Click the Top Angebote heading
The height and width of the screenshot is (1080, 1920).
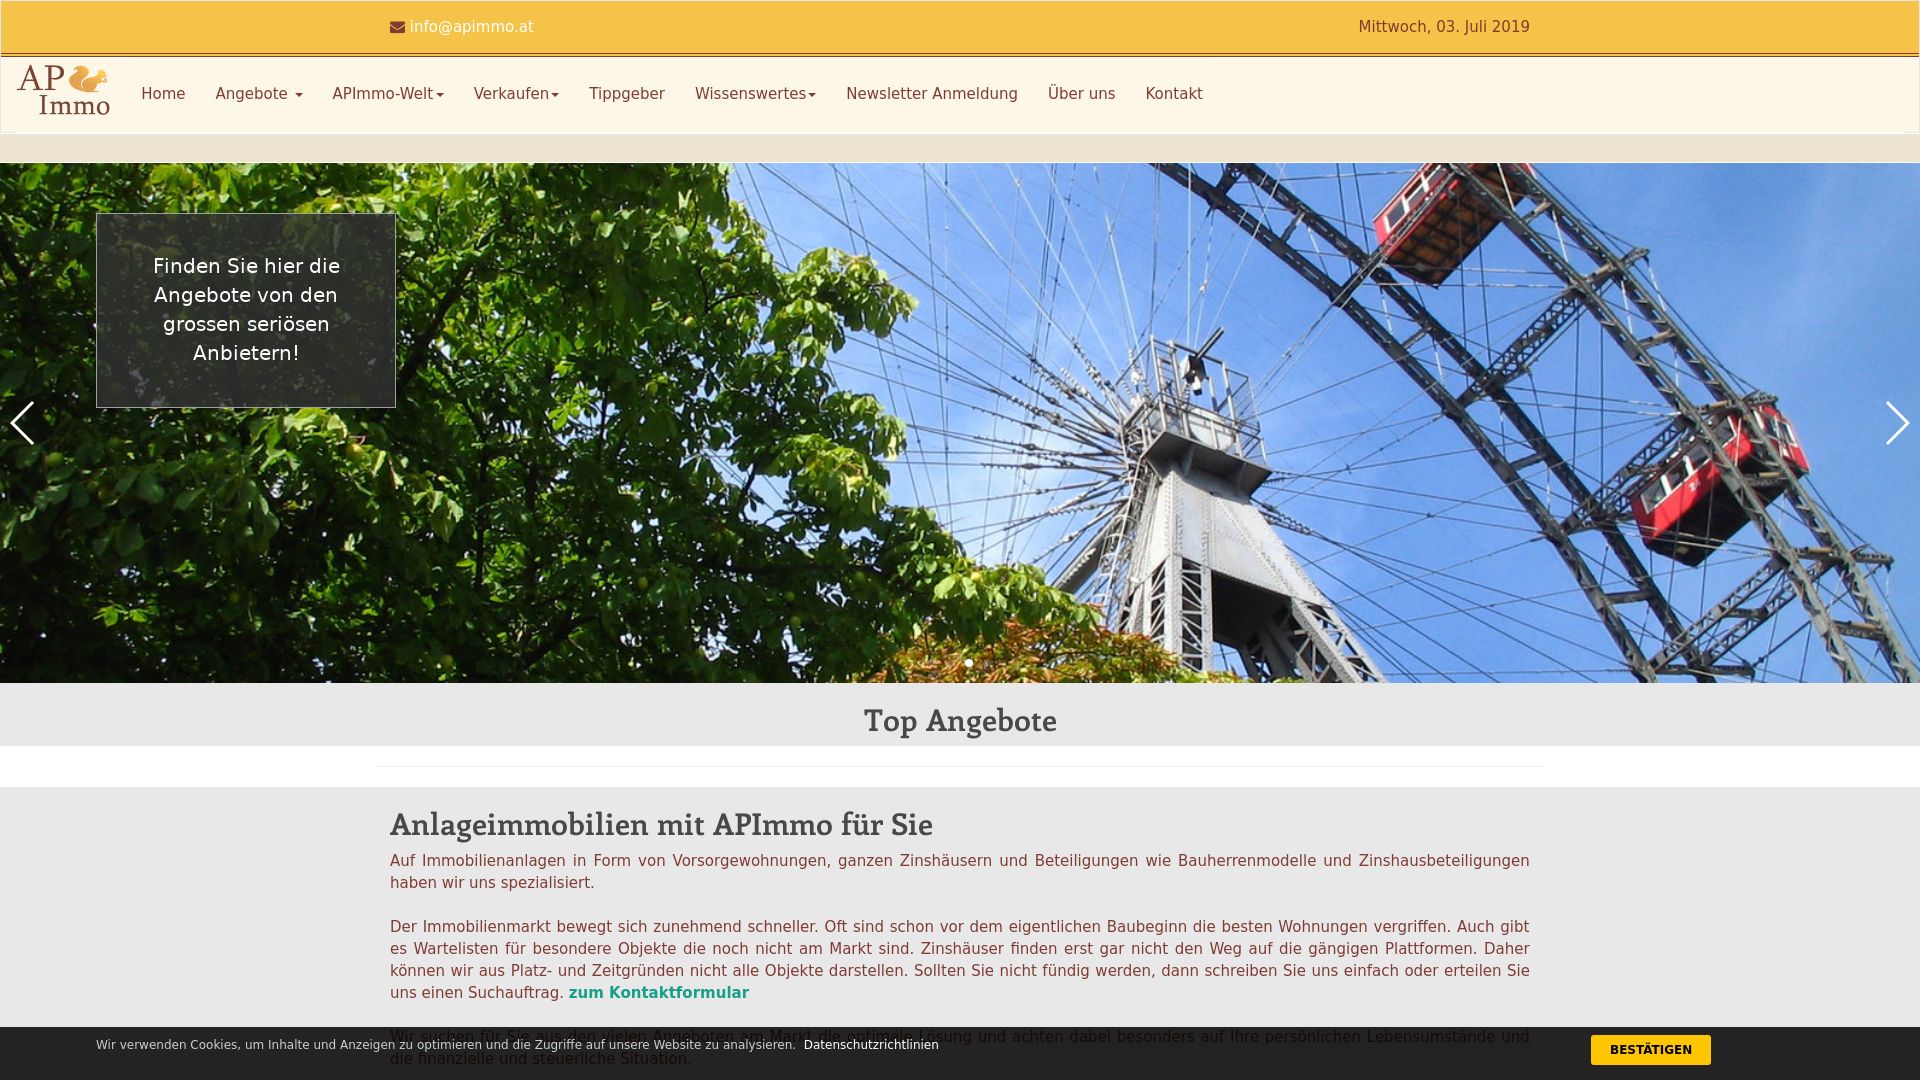960,720
